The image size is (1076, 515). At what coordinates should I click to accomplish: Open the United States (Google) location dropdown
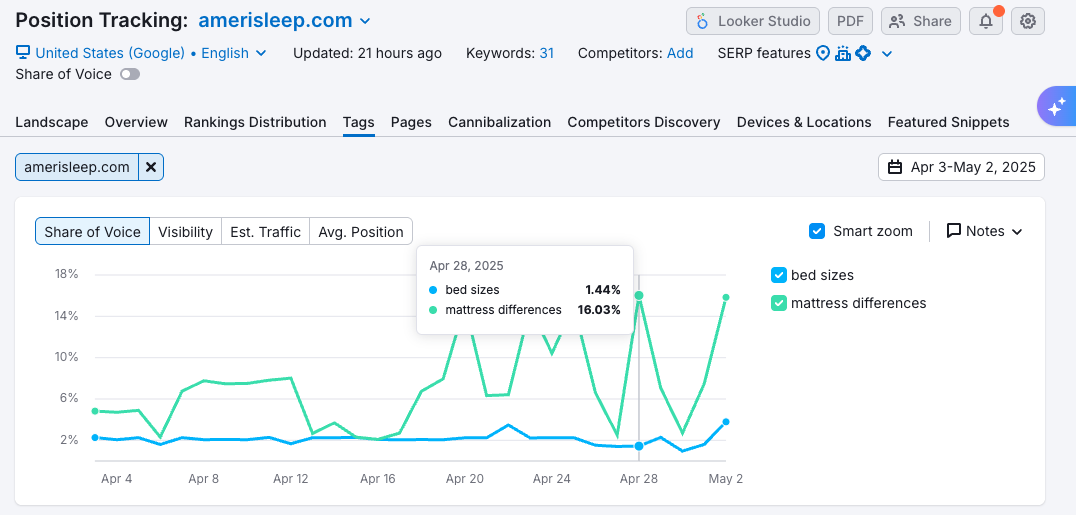coord(142,53)
